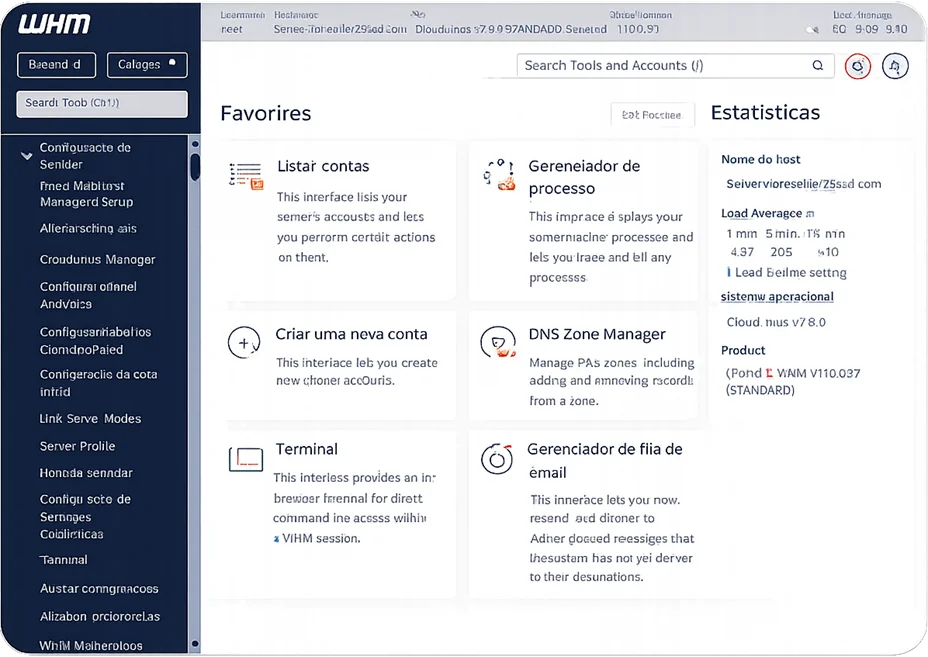Image resolution: width=928 pixels, height=657 pixels.
Task: Open the process manager icon
Action: point(499,174)
